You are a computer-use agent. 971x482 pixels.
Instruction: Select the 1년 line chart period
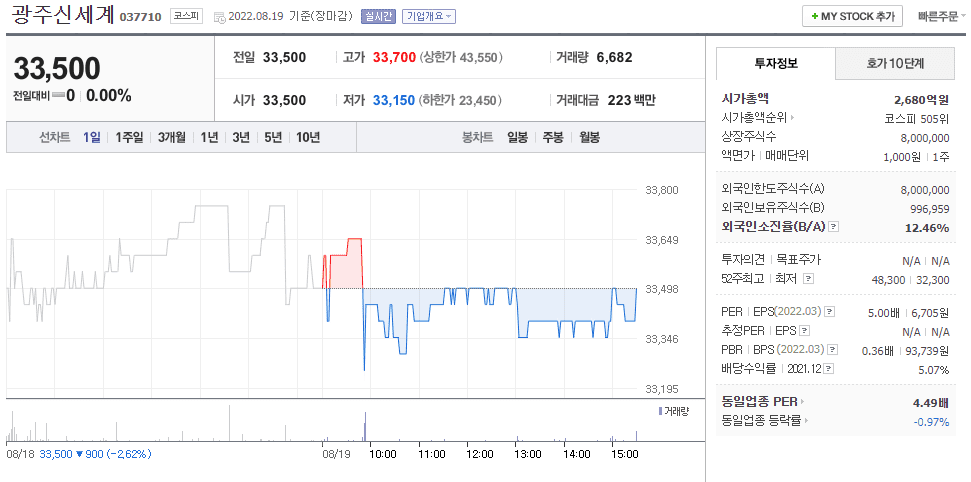209,138
